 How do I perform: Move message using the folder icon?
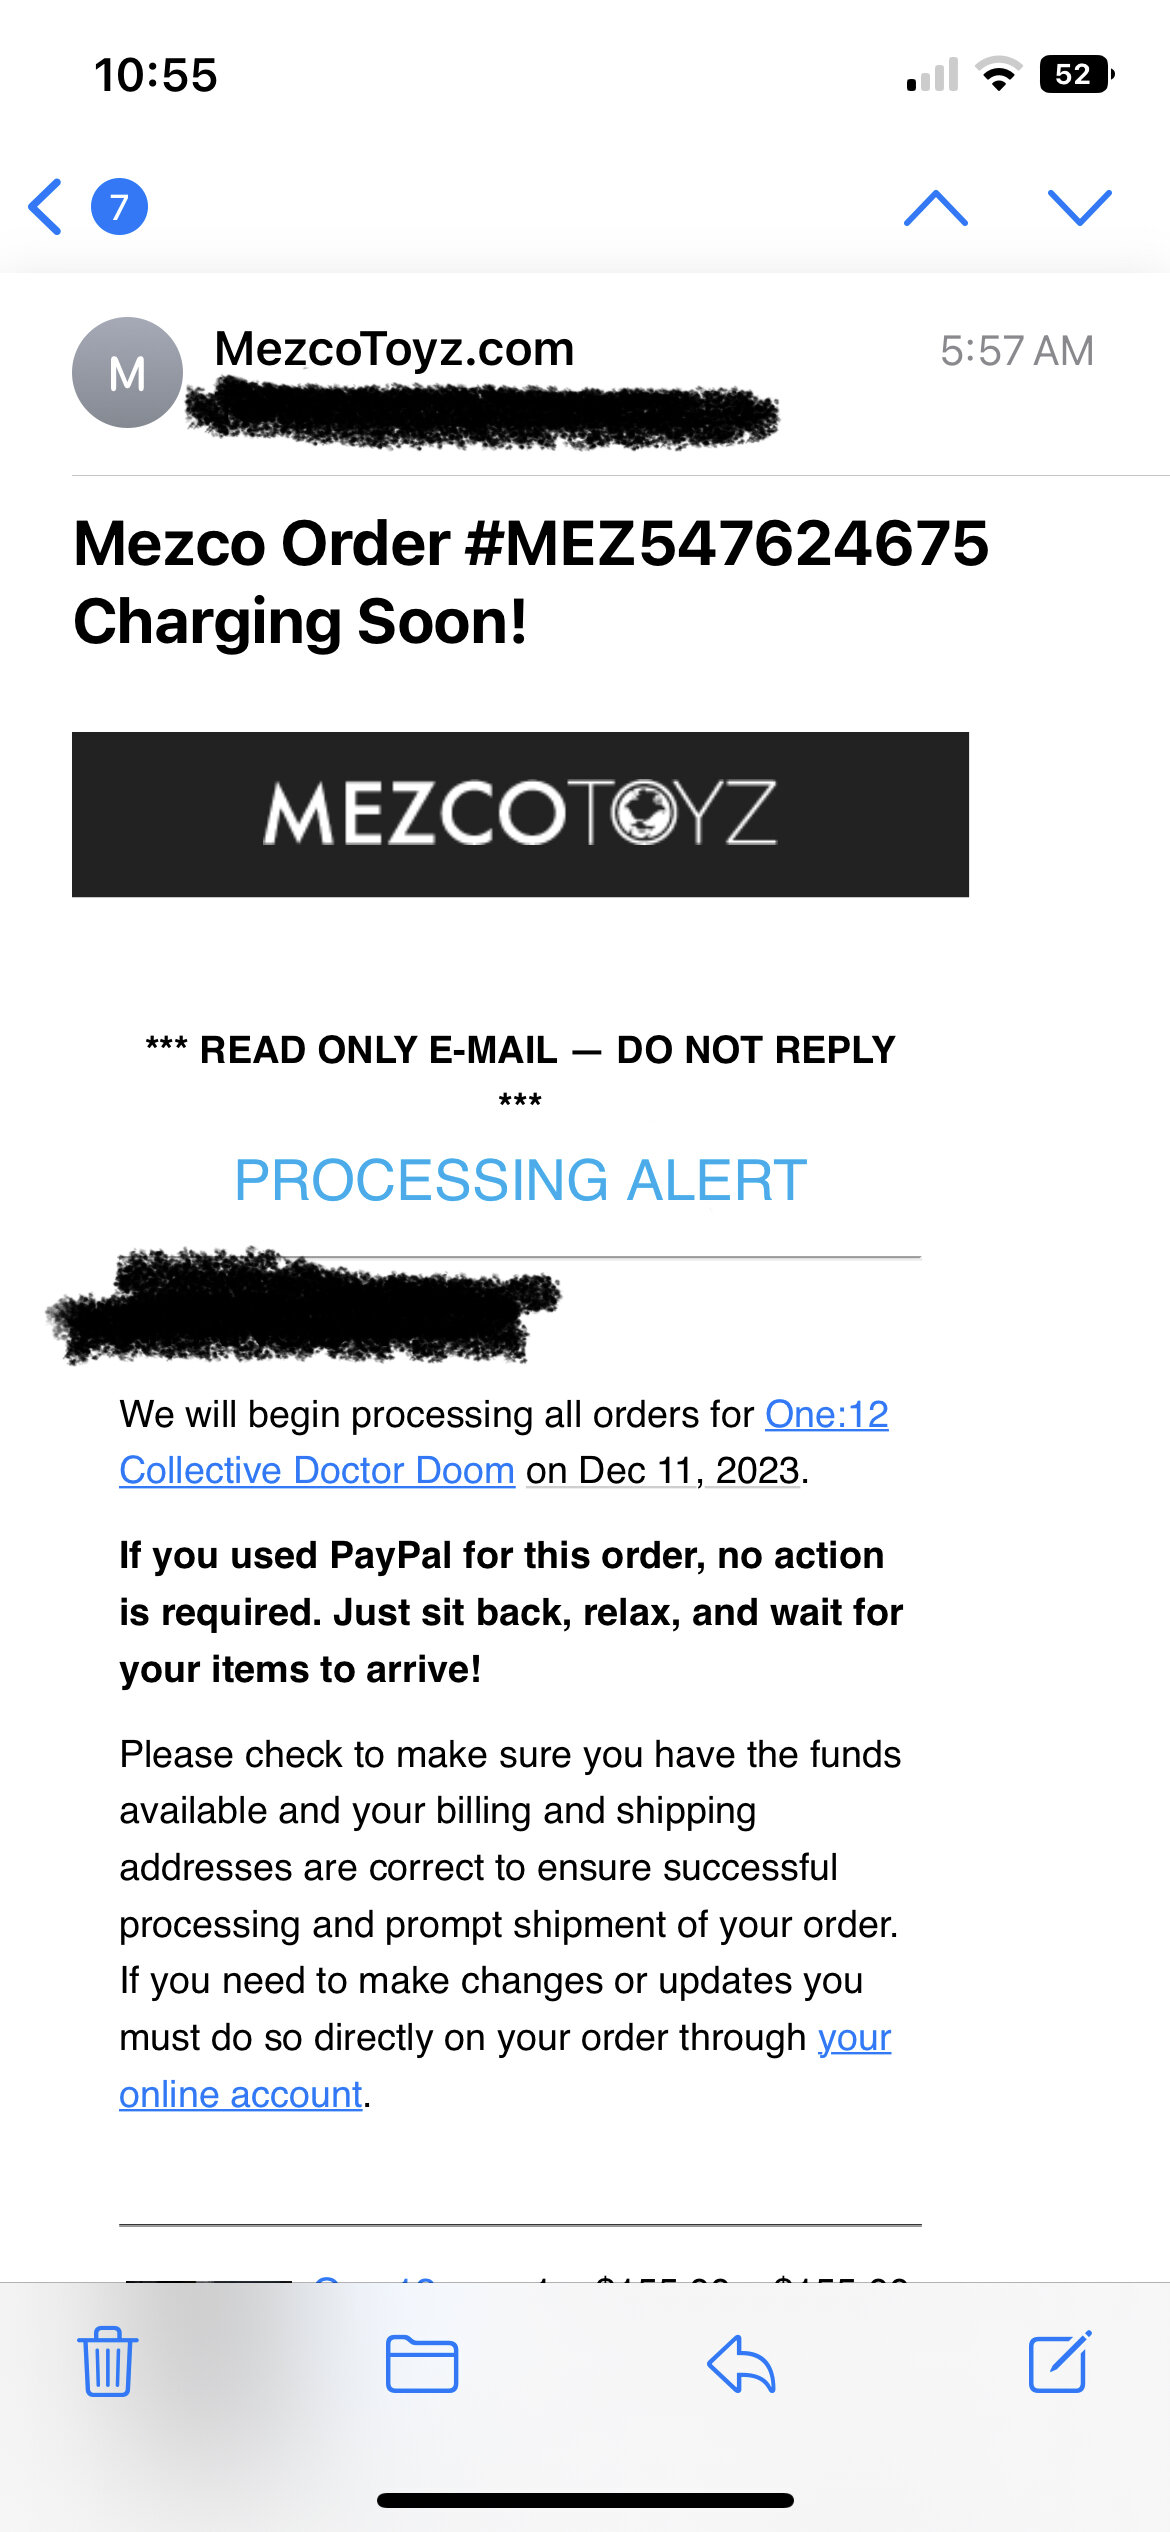pos(422,2364)
